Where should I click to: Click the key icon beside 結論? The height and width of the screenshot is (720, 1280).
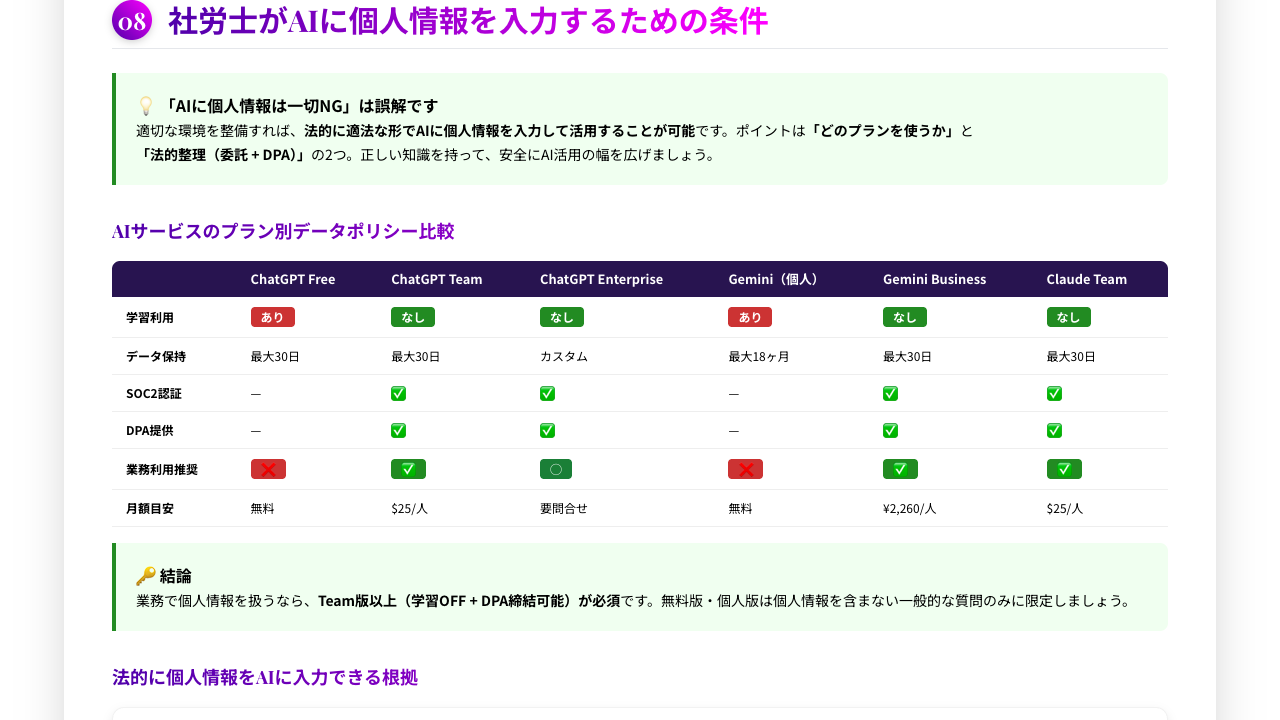[146, 576]
